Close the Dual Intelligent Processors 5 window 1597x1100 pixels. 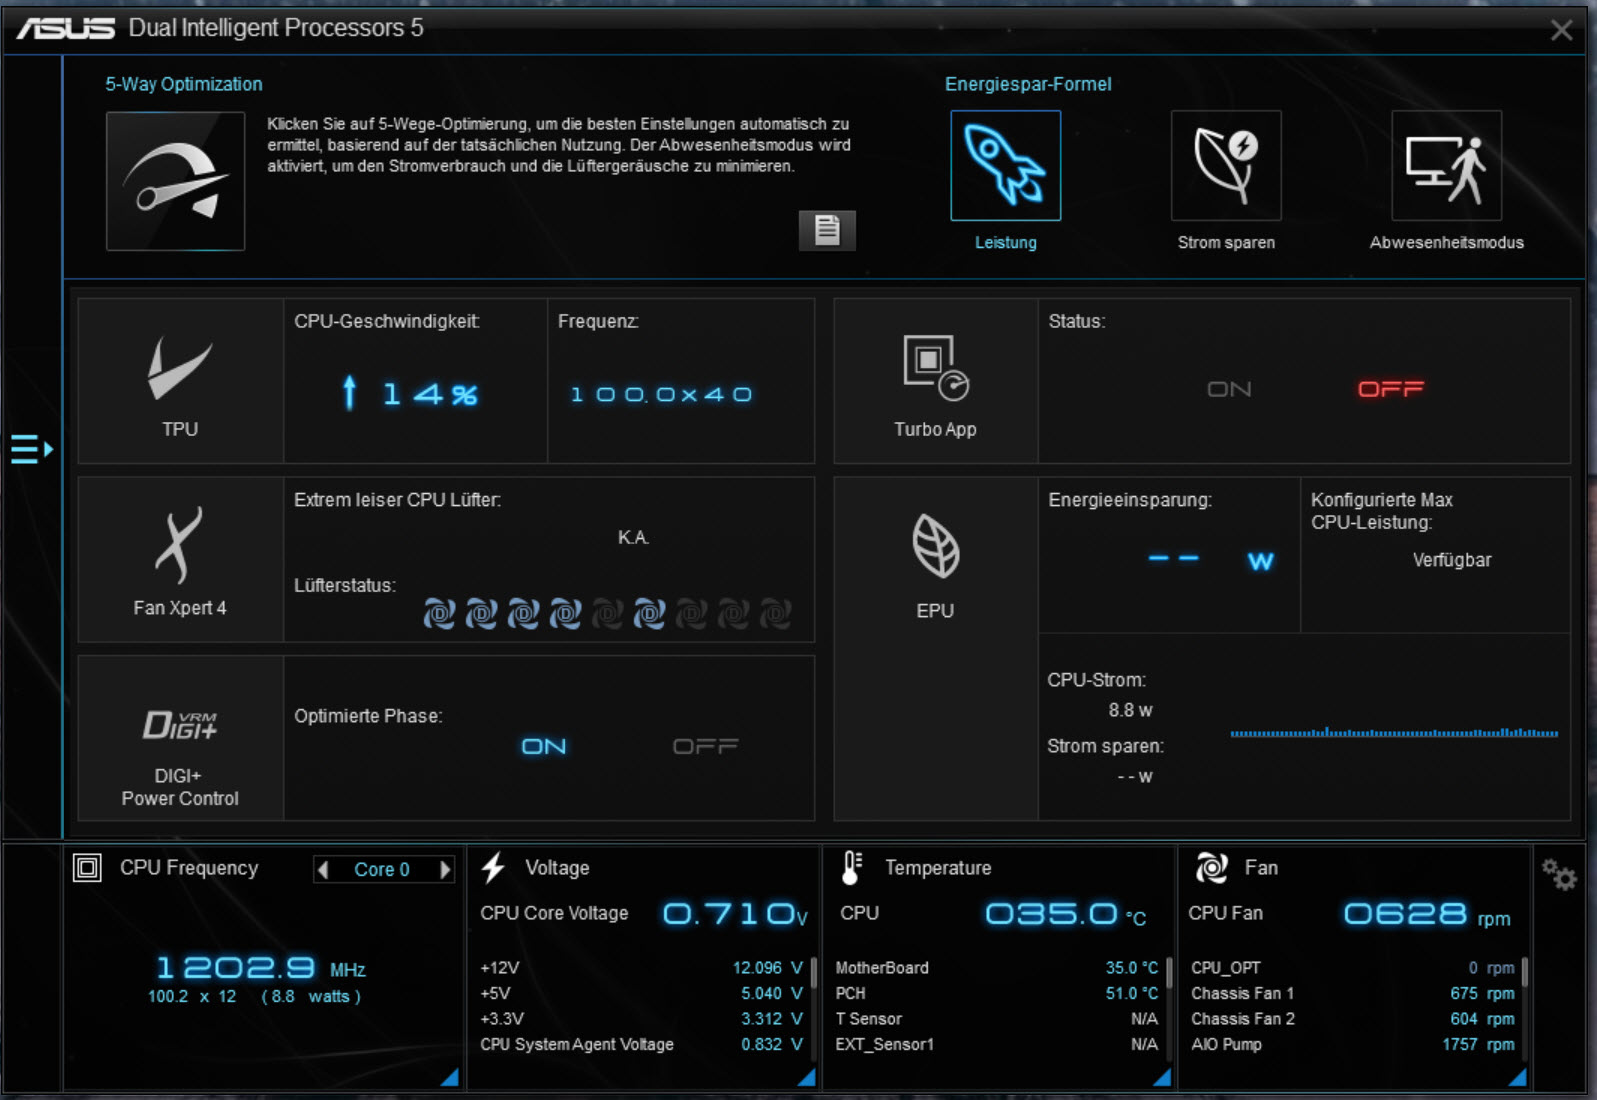[x=1561, y=30]
